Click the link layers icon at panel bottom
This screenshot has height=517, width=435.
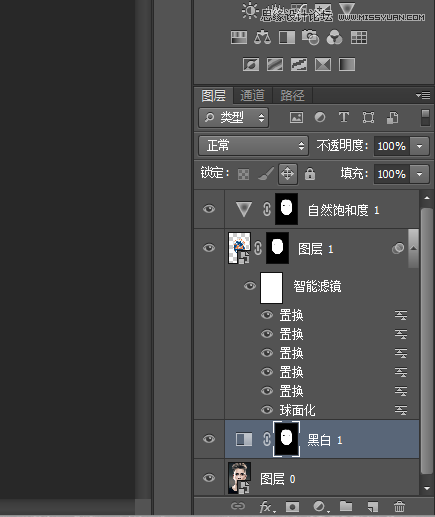point(238,506)
